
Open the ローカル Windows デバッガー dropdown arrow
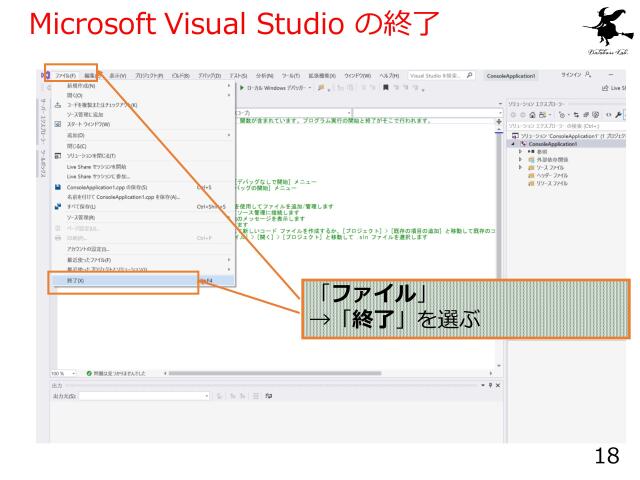tap(310, 88)
